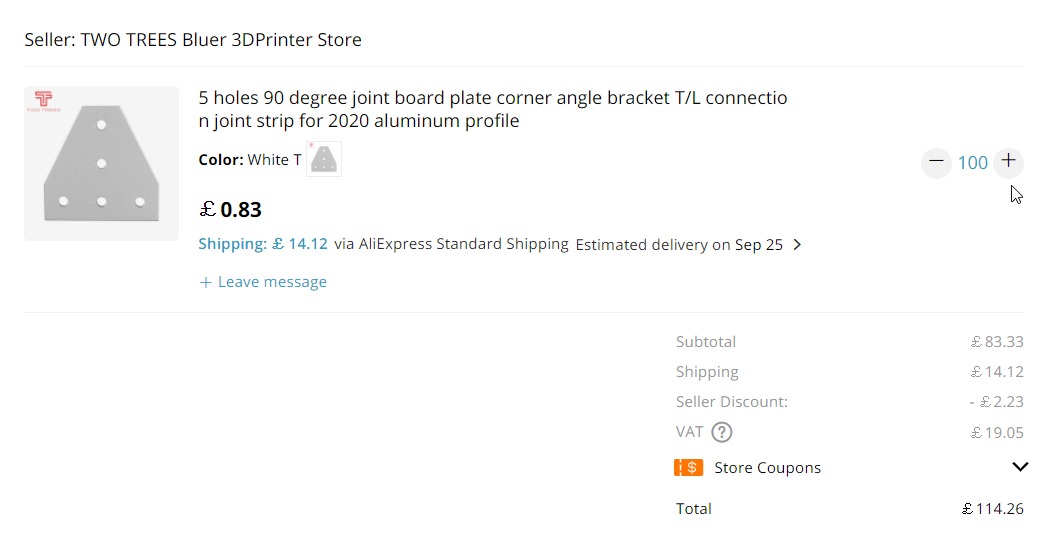Select the White T color swatch
Viewport: 1046px width, 533px height.
click(x=324, y=159)
